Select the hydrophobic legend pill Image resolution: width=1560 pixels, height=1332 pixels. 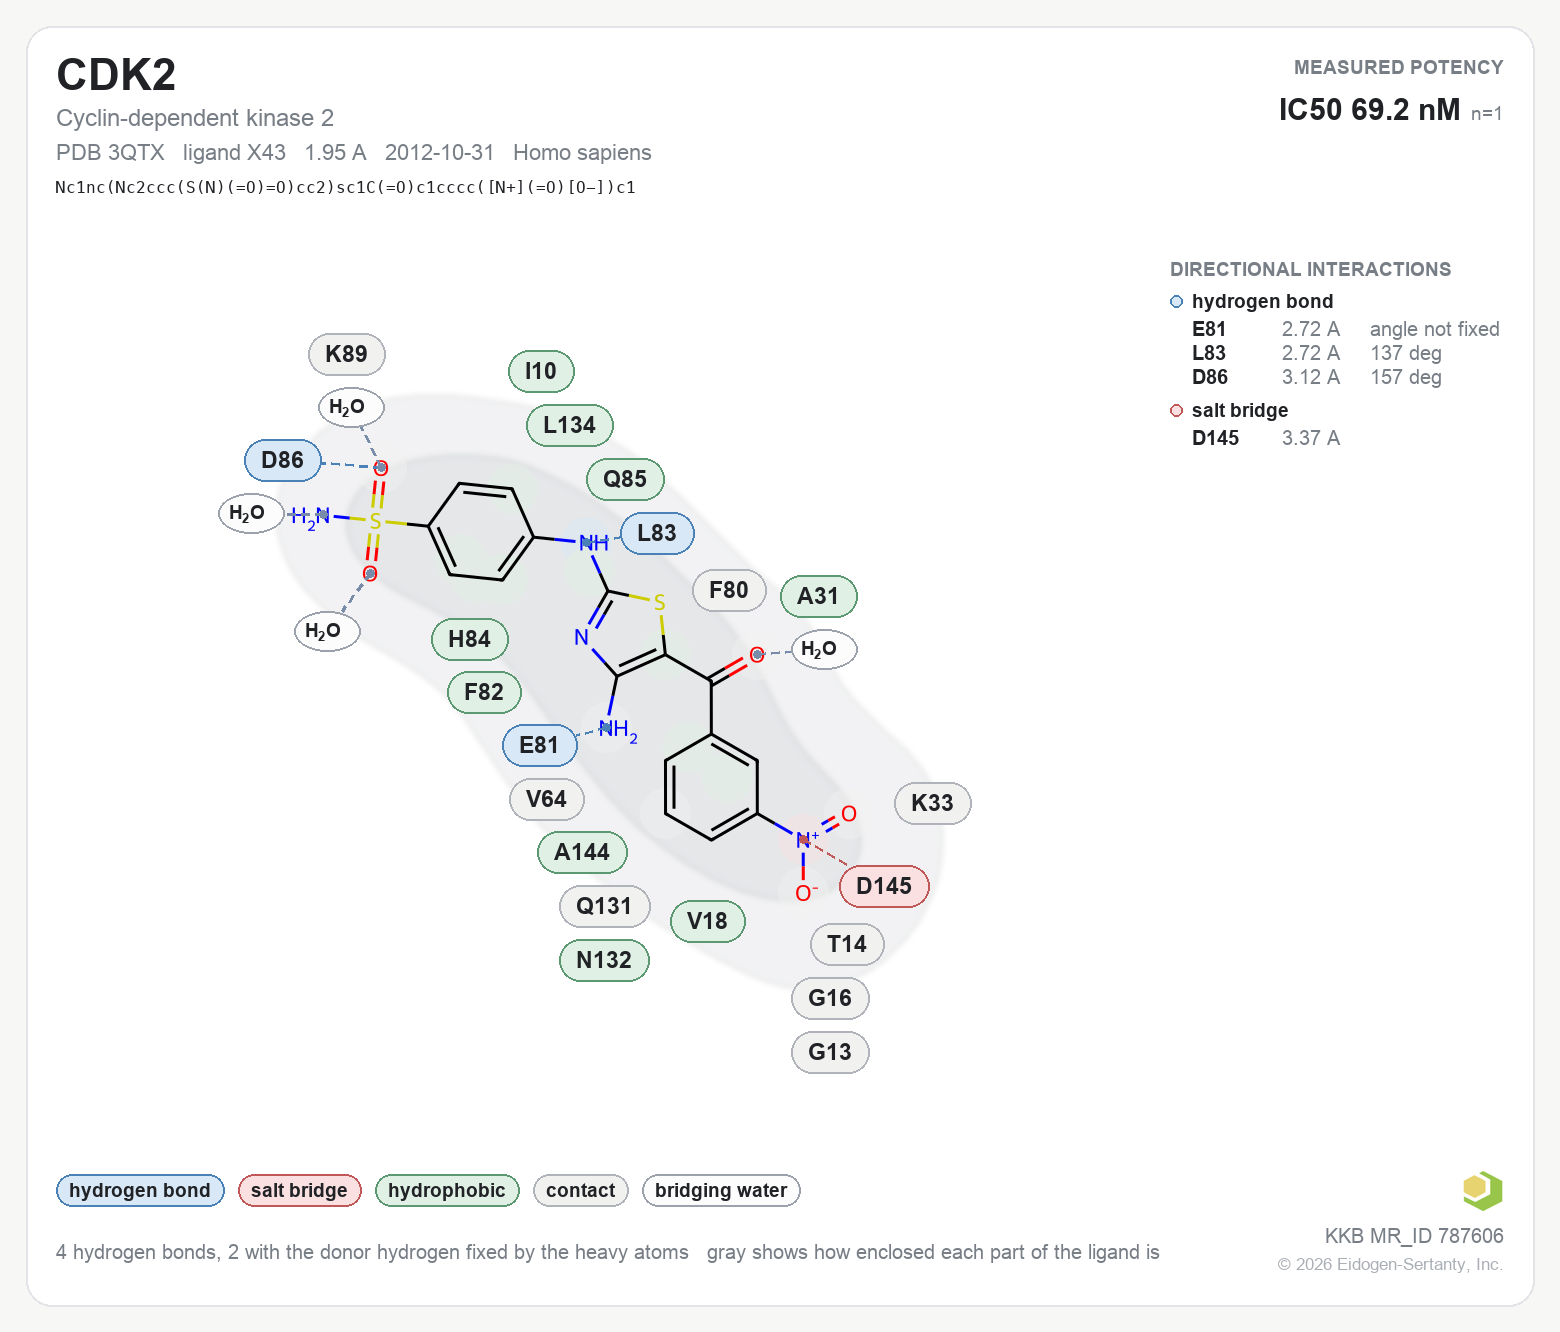(447, 1190)
